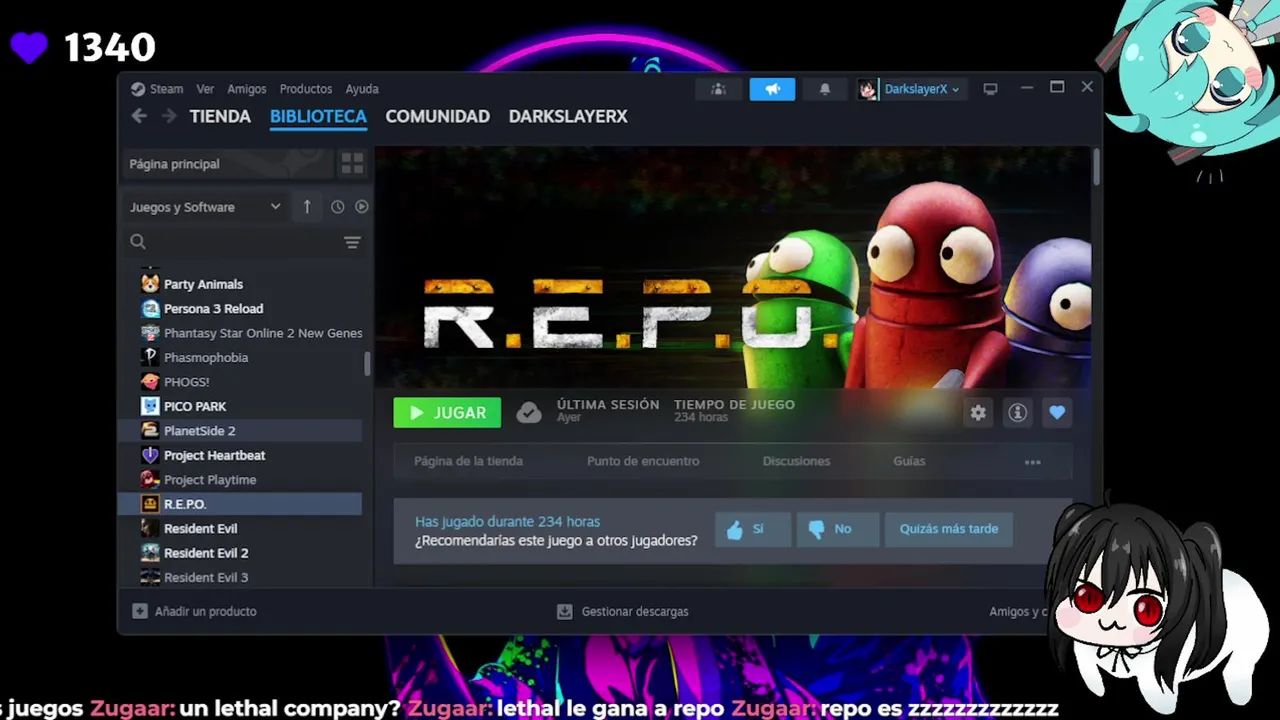
Task: Click Party Animals game icon
Action: click(150, 284)
